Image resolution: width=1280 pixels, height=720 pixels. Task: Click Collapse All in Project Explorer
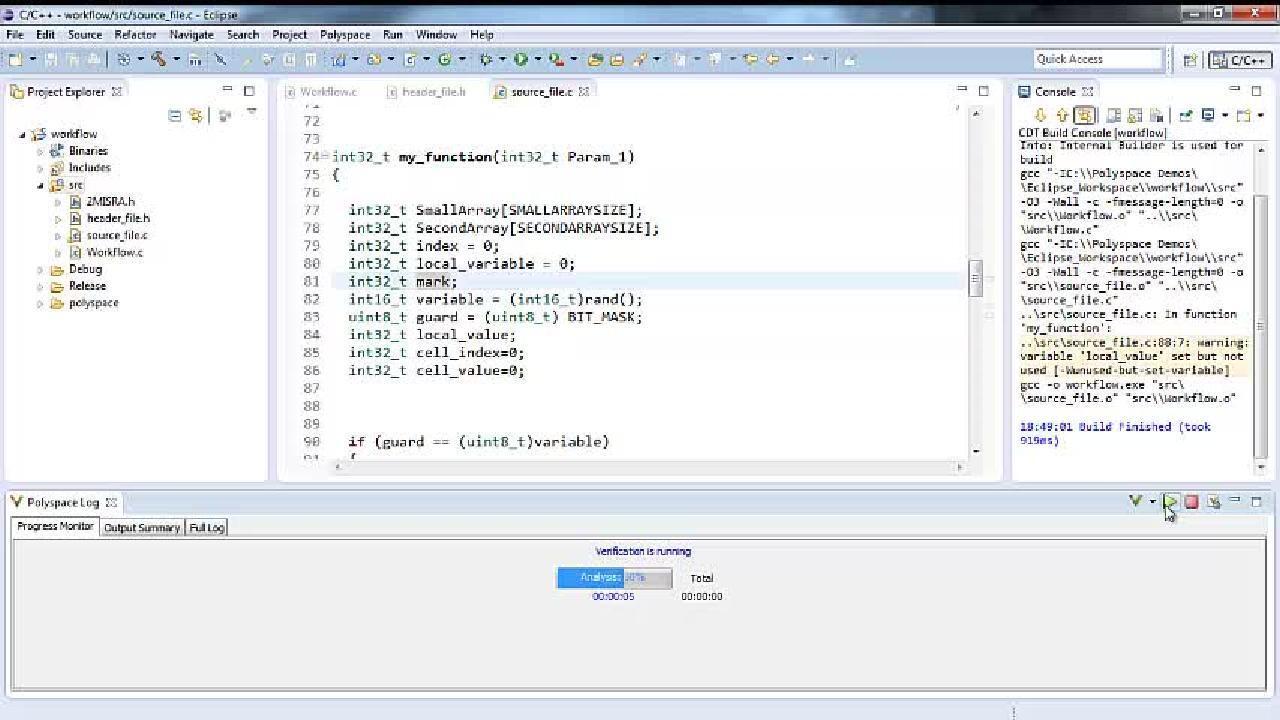point(175,116)
